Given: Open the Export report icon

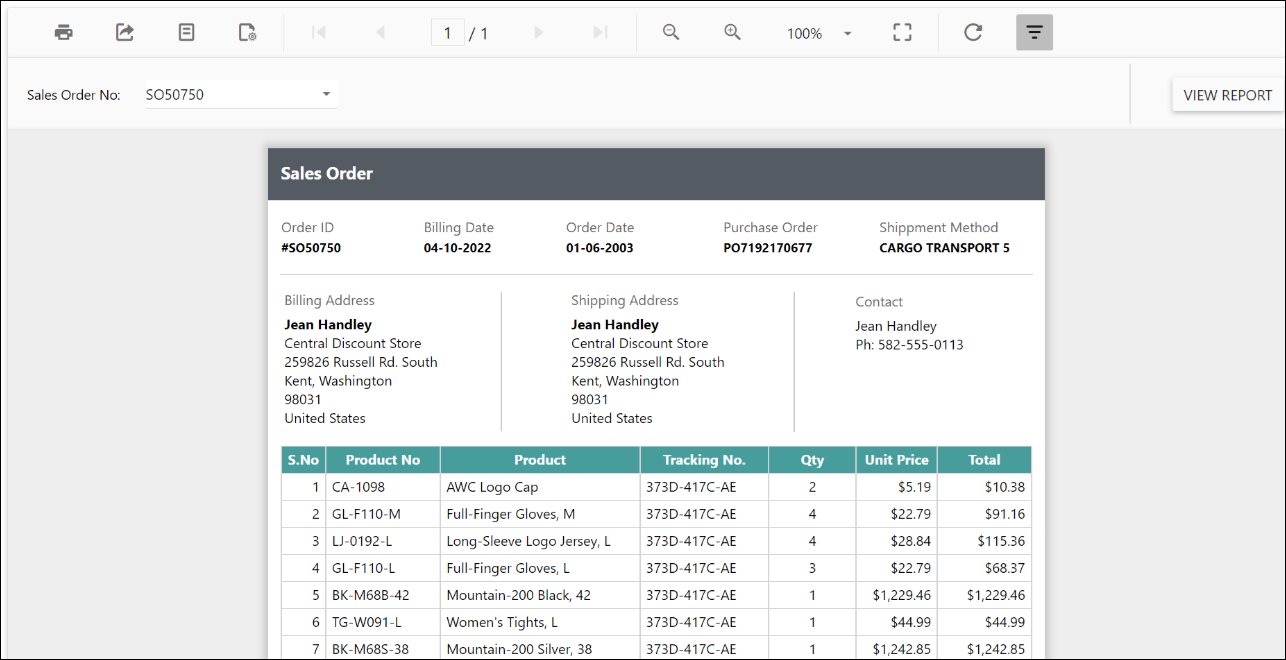Looking at the screenshot, I should [125, 32].
